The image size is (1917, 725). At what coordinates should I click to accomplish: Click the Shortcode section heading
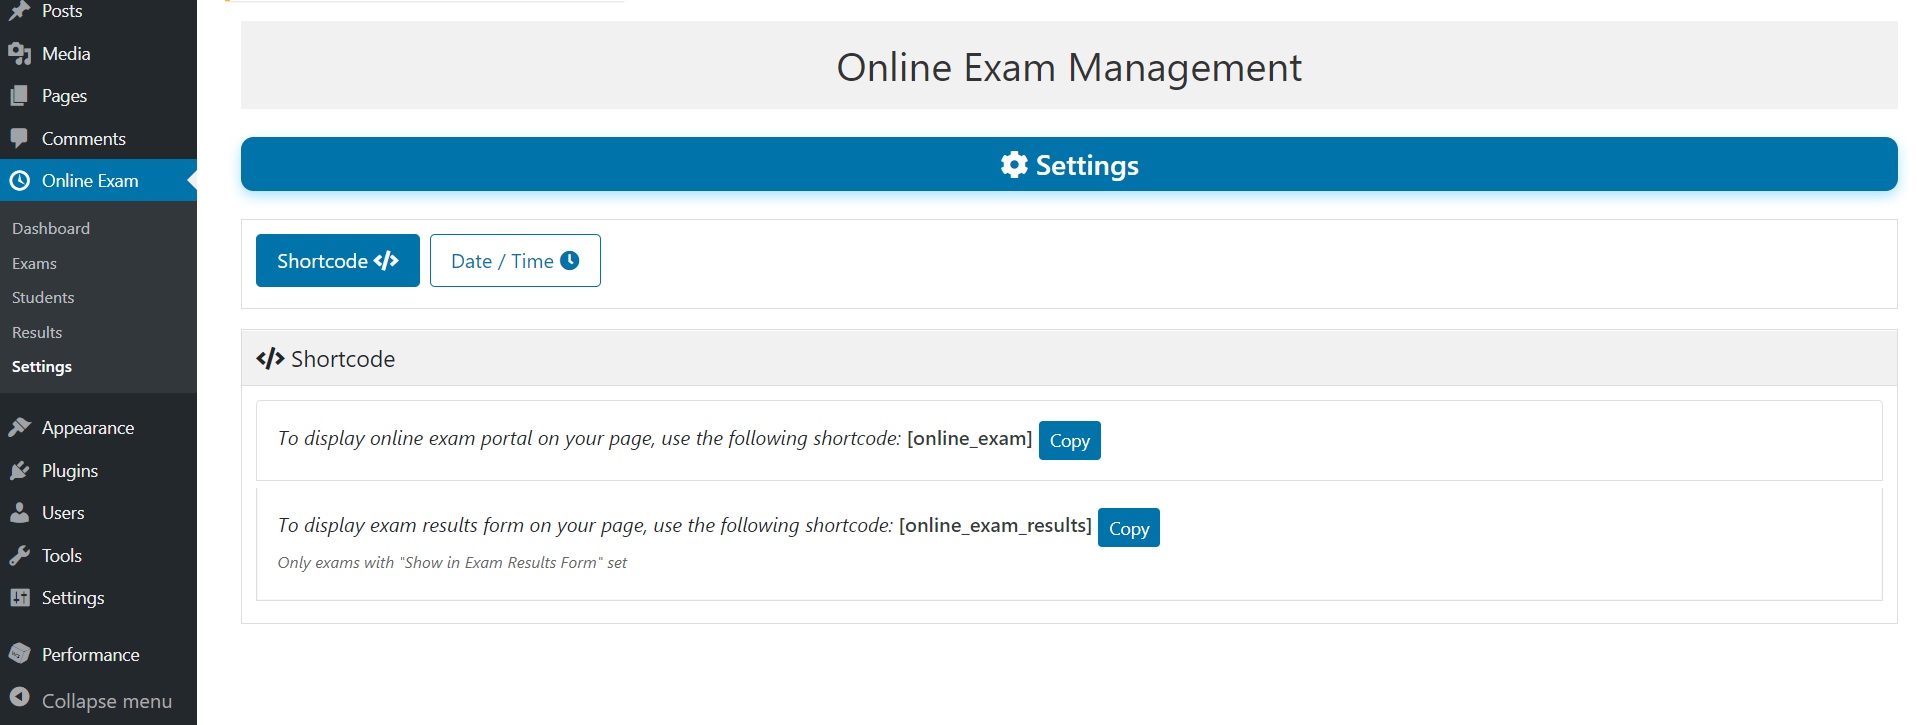[343, 359]
